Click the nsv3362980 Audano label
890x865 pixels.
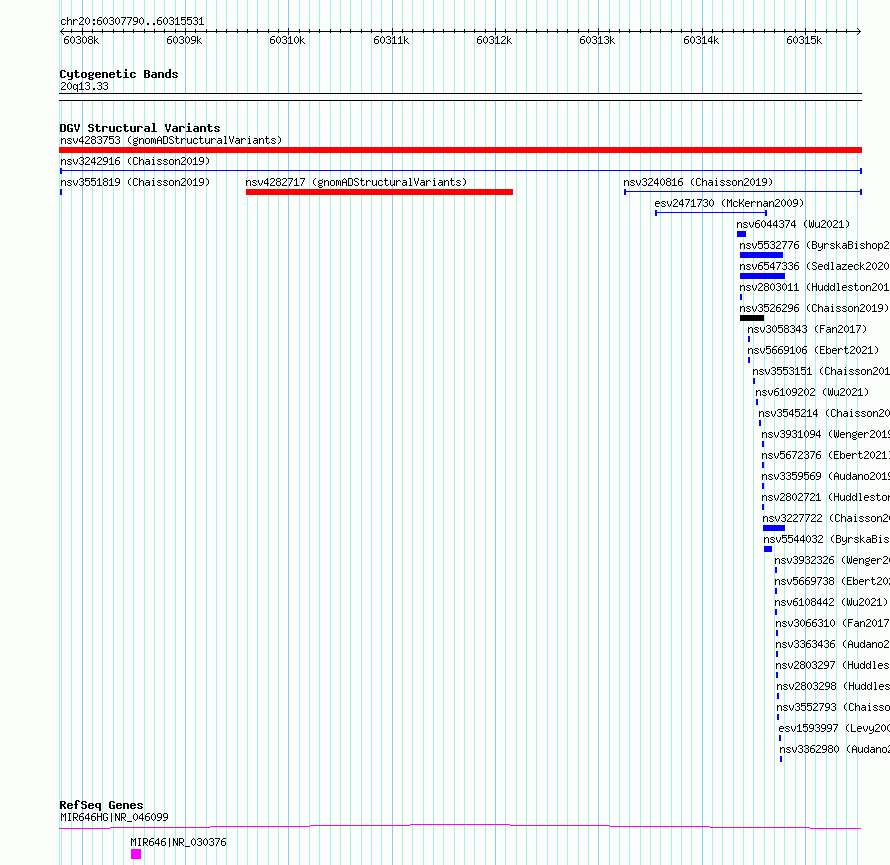[835, 749]
